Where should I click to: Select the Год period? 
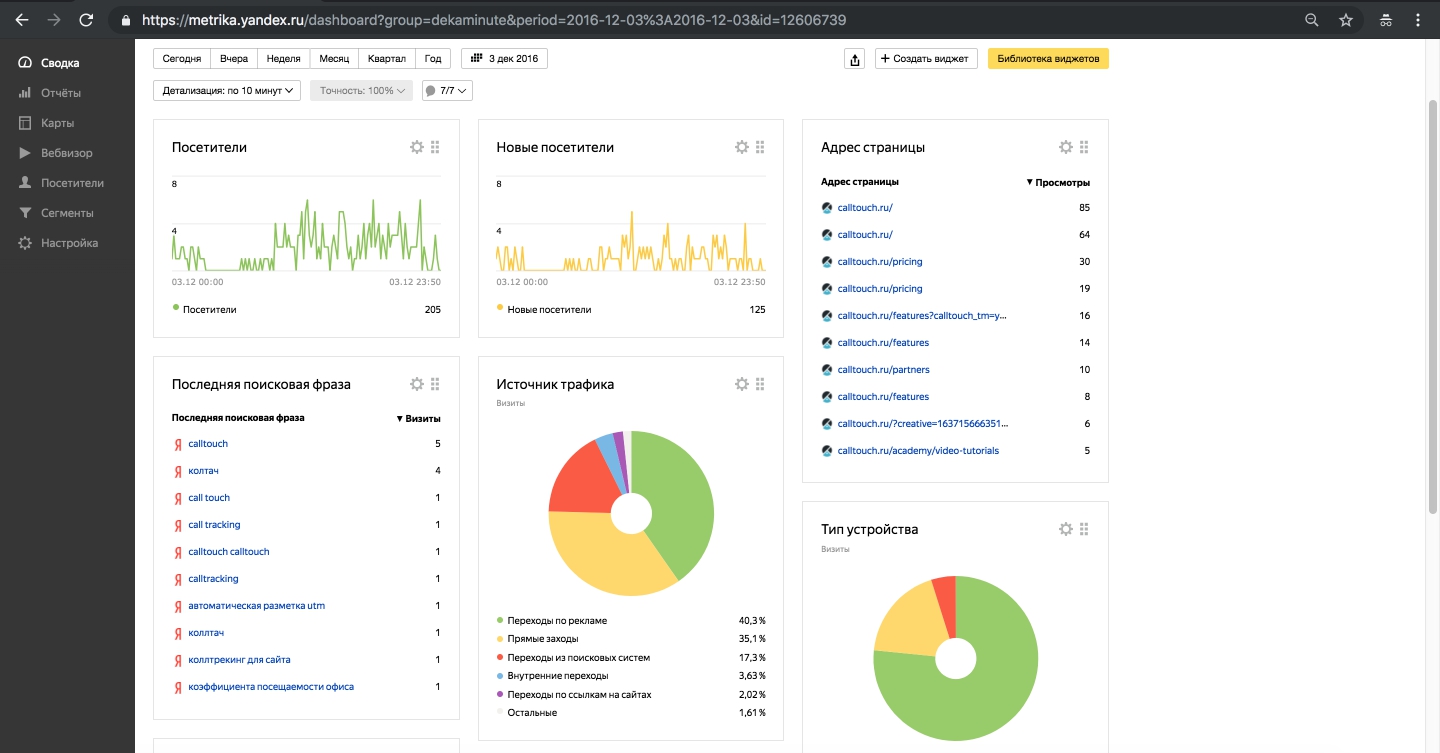pyautogui.click(x=433, y=59)
